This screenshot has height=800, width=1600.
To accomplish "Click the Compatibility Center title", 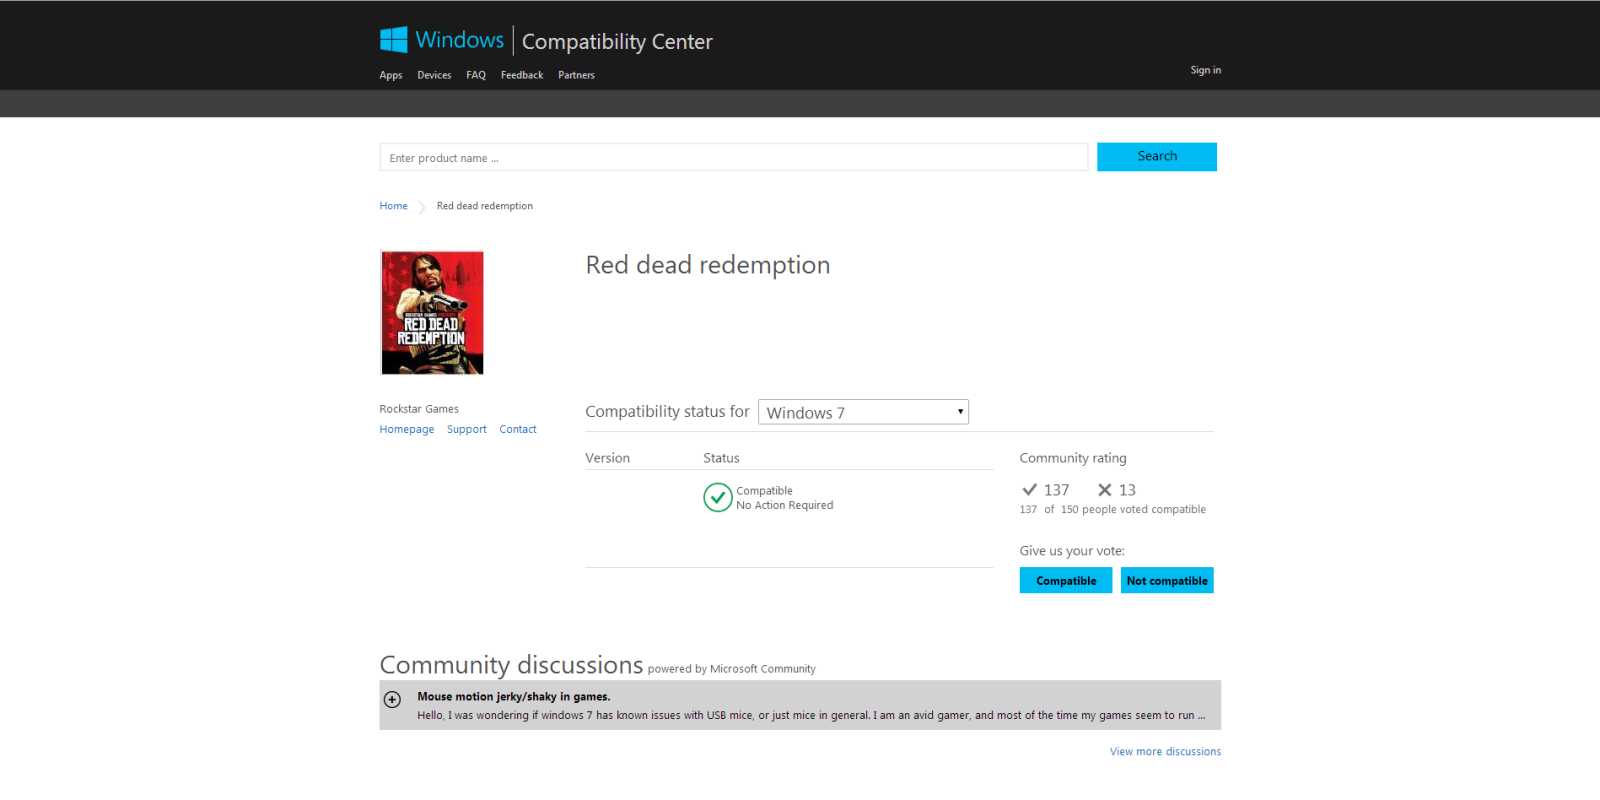I will 617,42.
